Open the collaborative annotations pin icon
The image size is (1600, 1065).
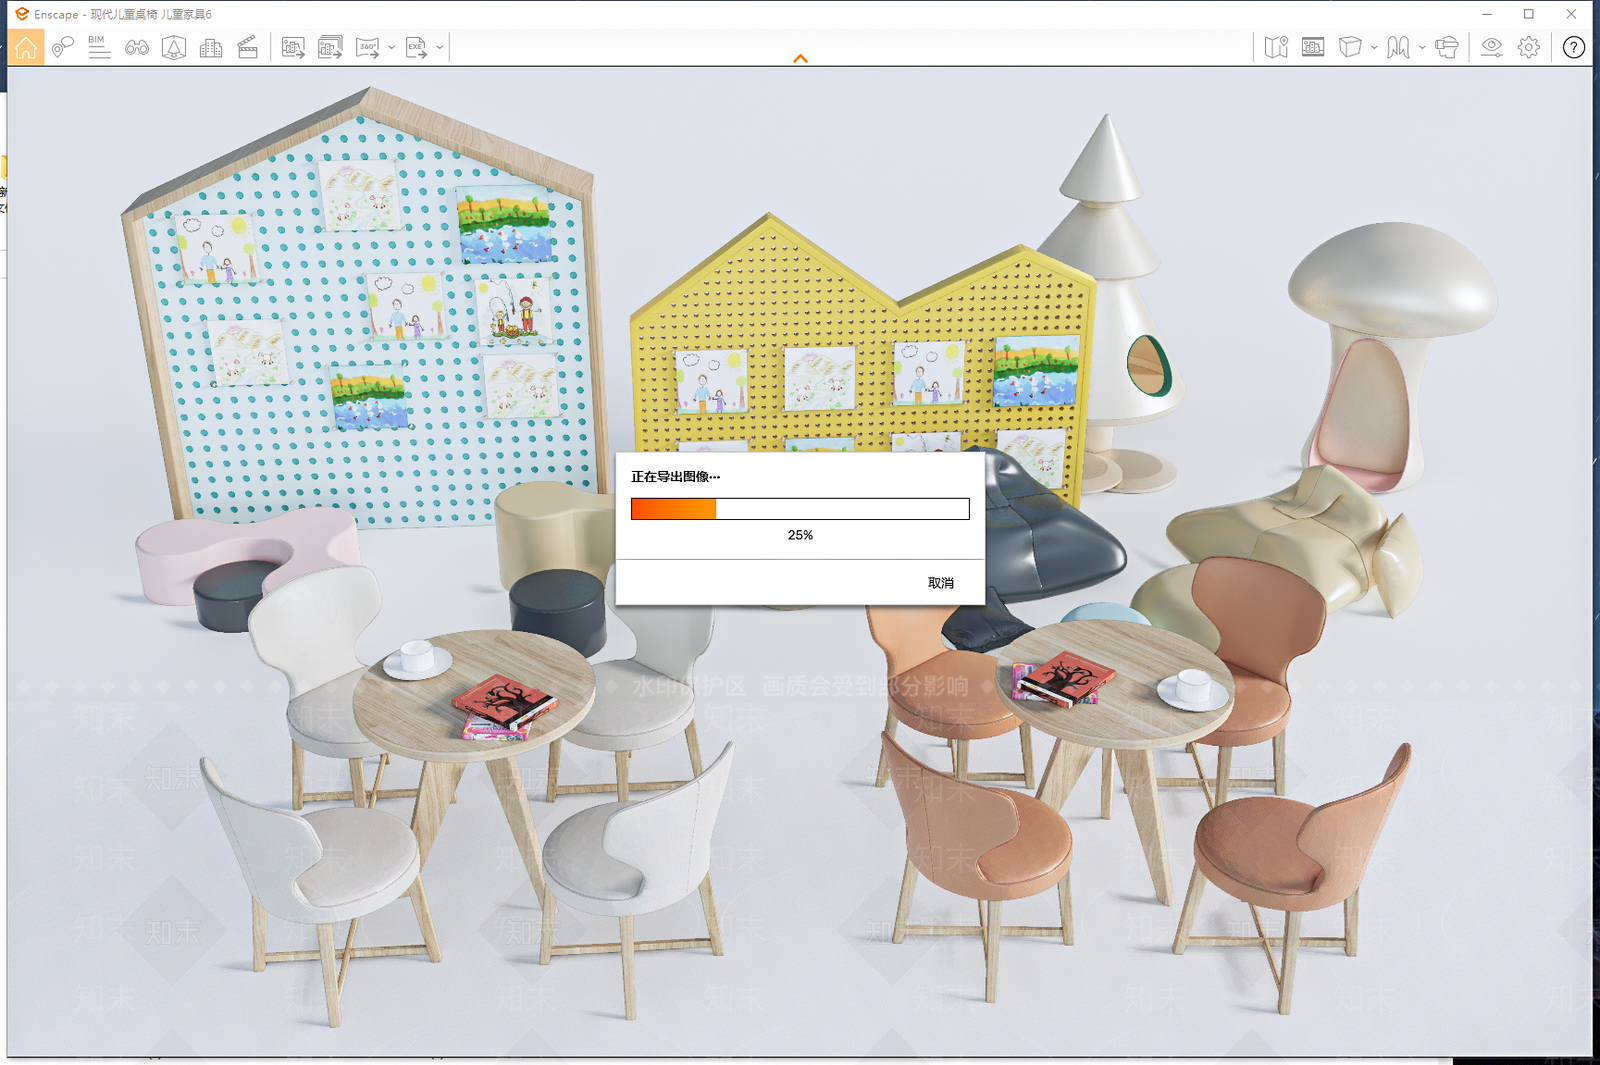63,47
